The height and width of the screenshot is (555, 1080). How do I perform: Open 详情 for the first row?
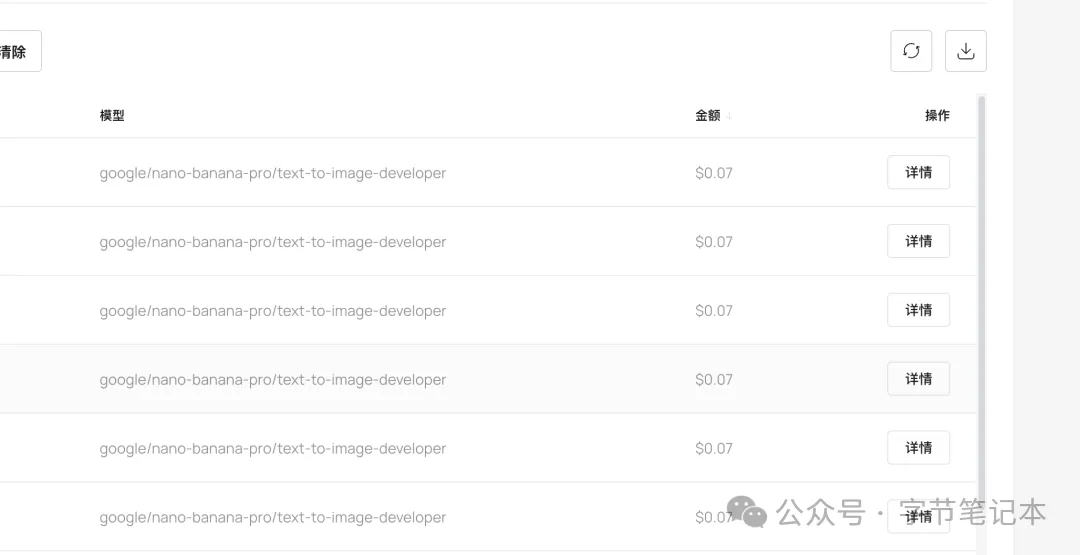(x=918, y=172)
